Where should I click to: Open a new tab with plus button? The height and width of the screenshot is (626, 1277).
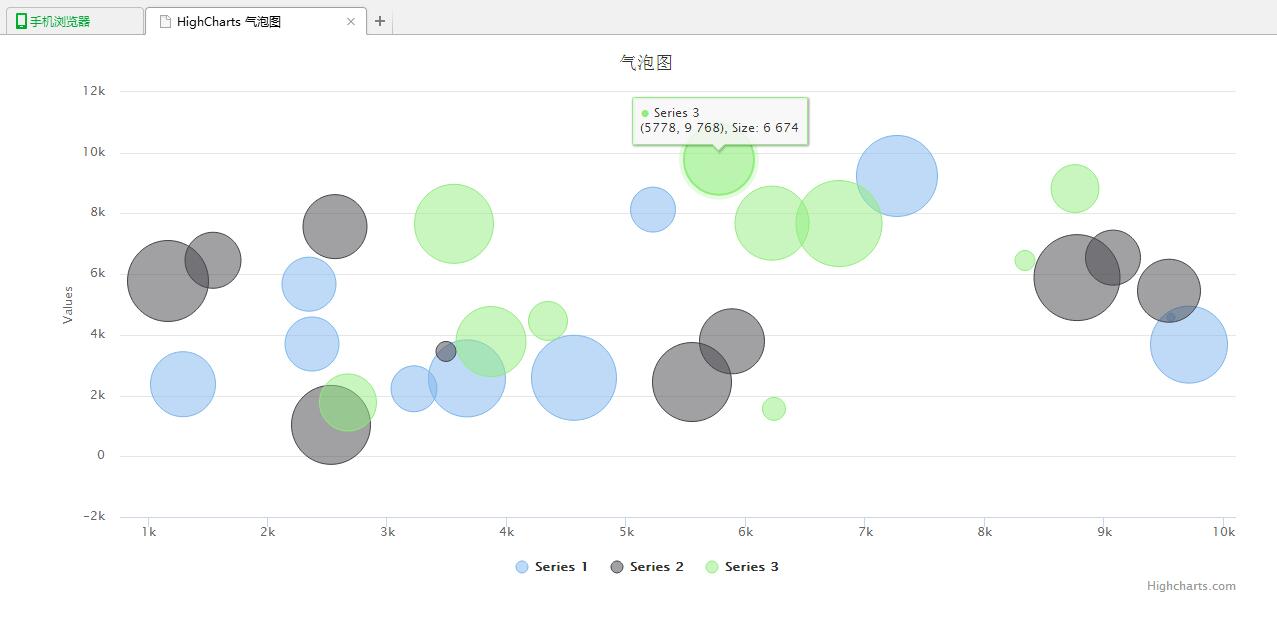coord(380,21)
